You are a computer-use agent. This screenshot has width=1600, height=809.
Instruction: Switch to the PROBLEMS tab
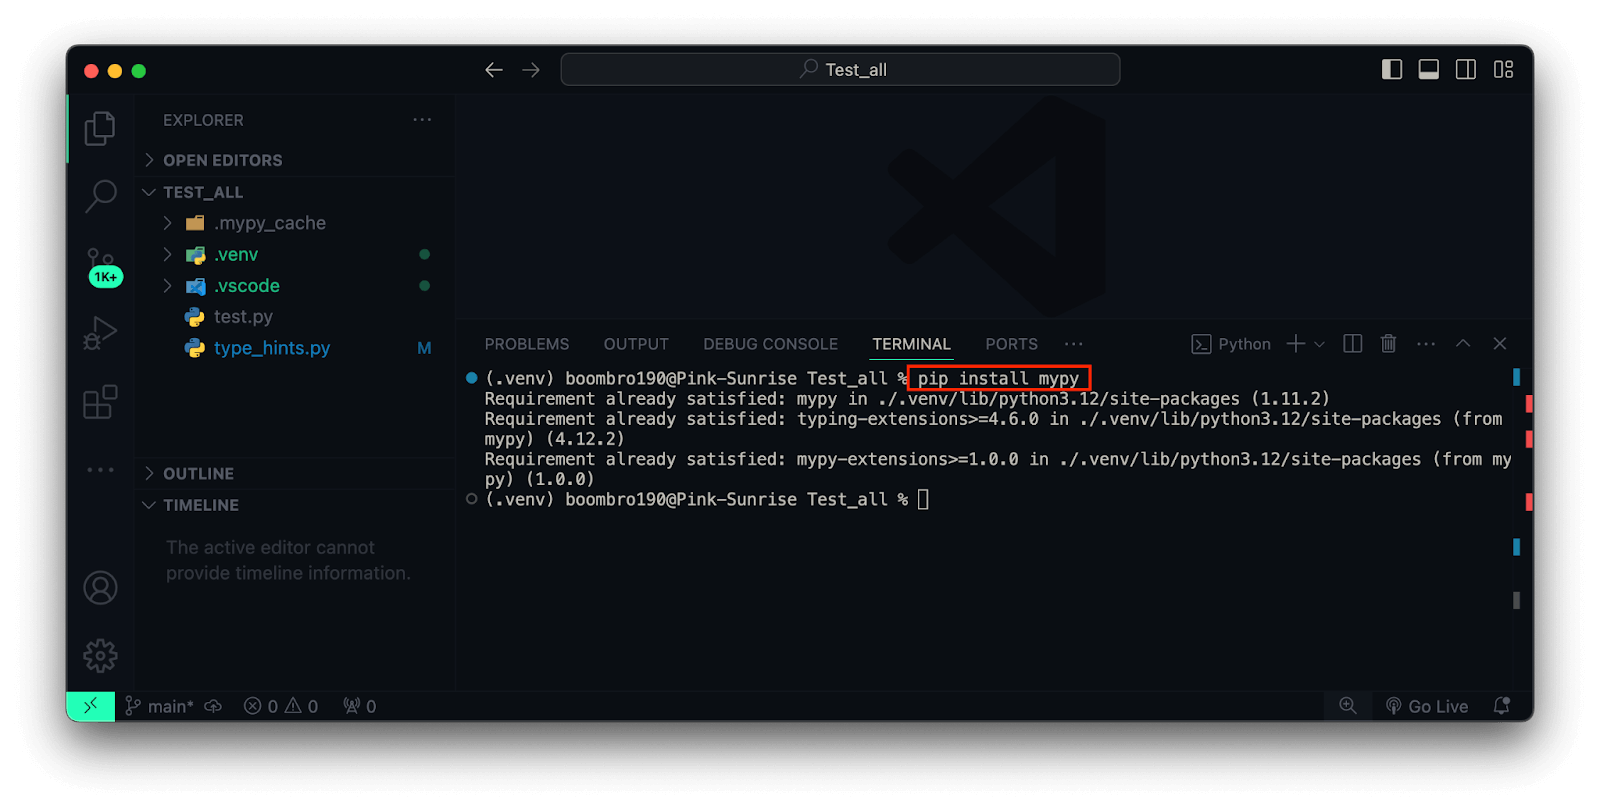pos(527,344)
